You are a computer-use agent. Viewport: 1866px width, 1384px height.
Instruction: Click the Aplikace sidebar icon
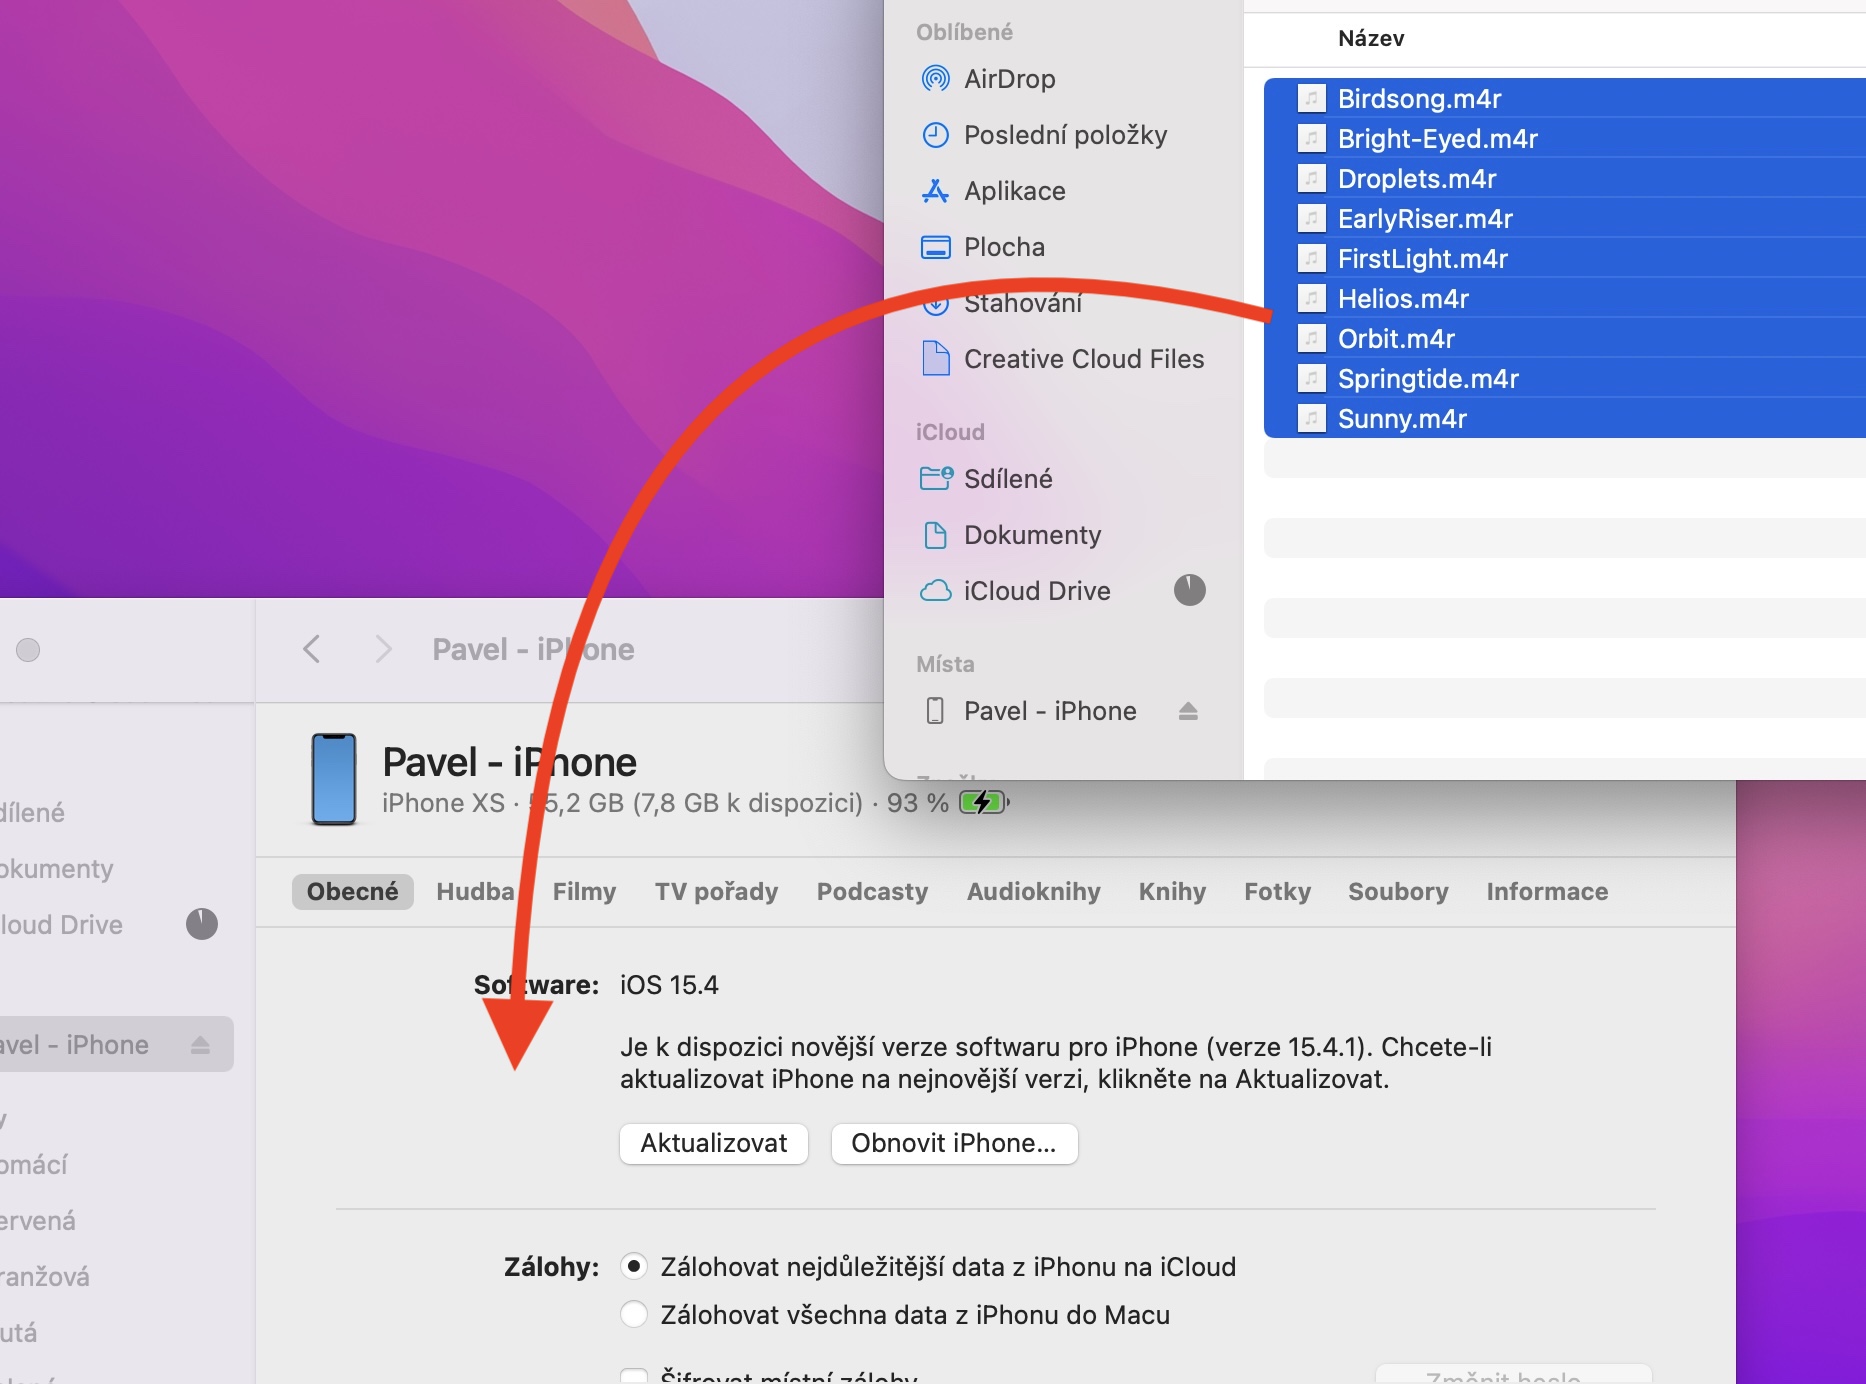coord(935,191)
